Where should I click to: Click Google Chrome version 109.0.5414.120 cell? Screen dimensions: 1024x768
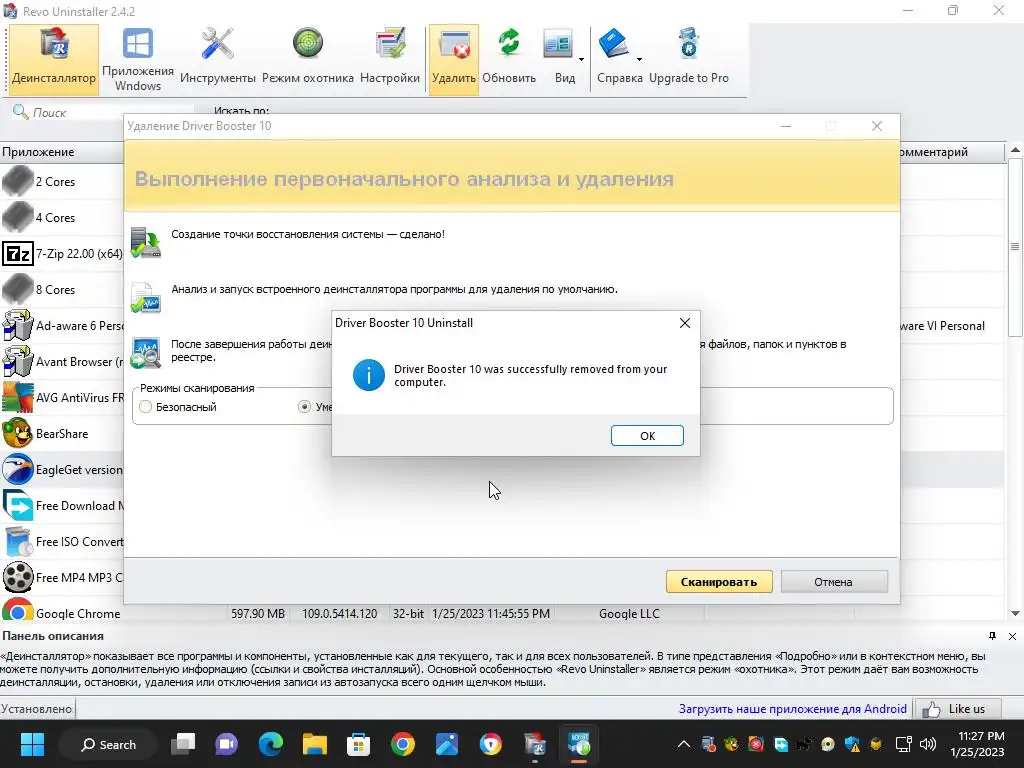(x=340, y=613)
